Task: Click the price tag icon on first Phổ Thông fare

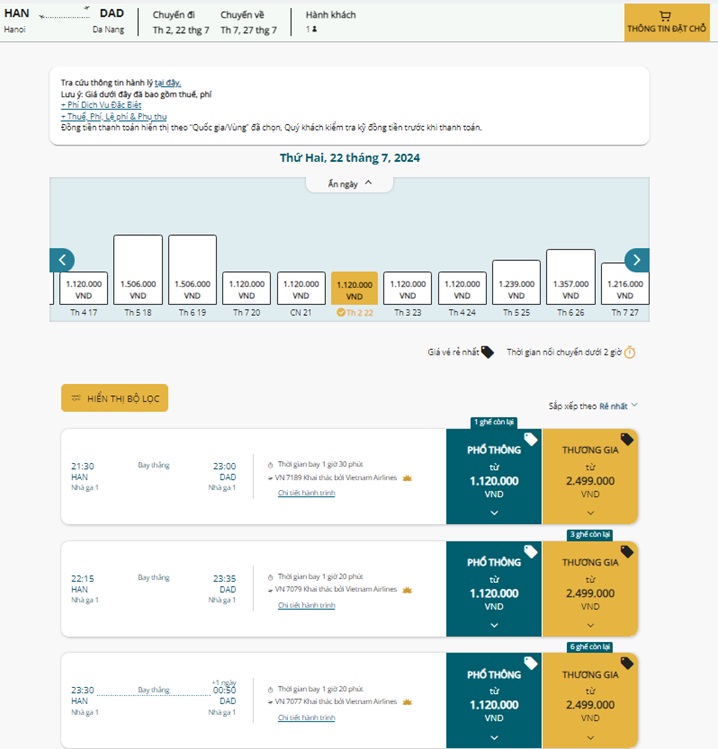Action: [x=531, y=439]
